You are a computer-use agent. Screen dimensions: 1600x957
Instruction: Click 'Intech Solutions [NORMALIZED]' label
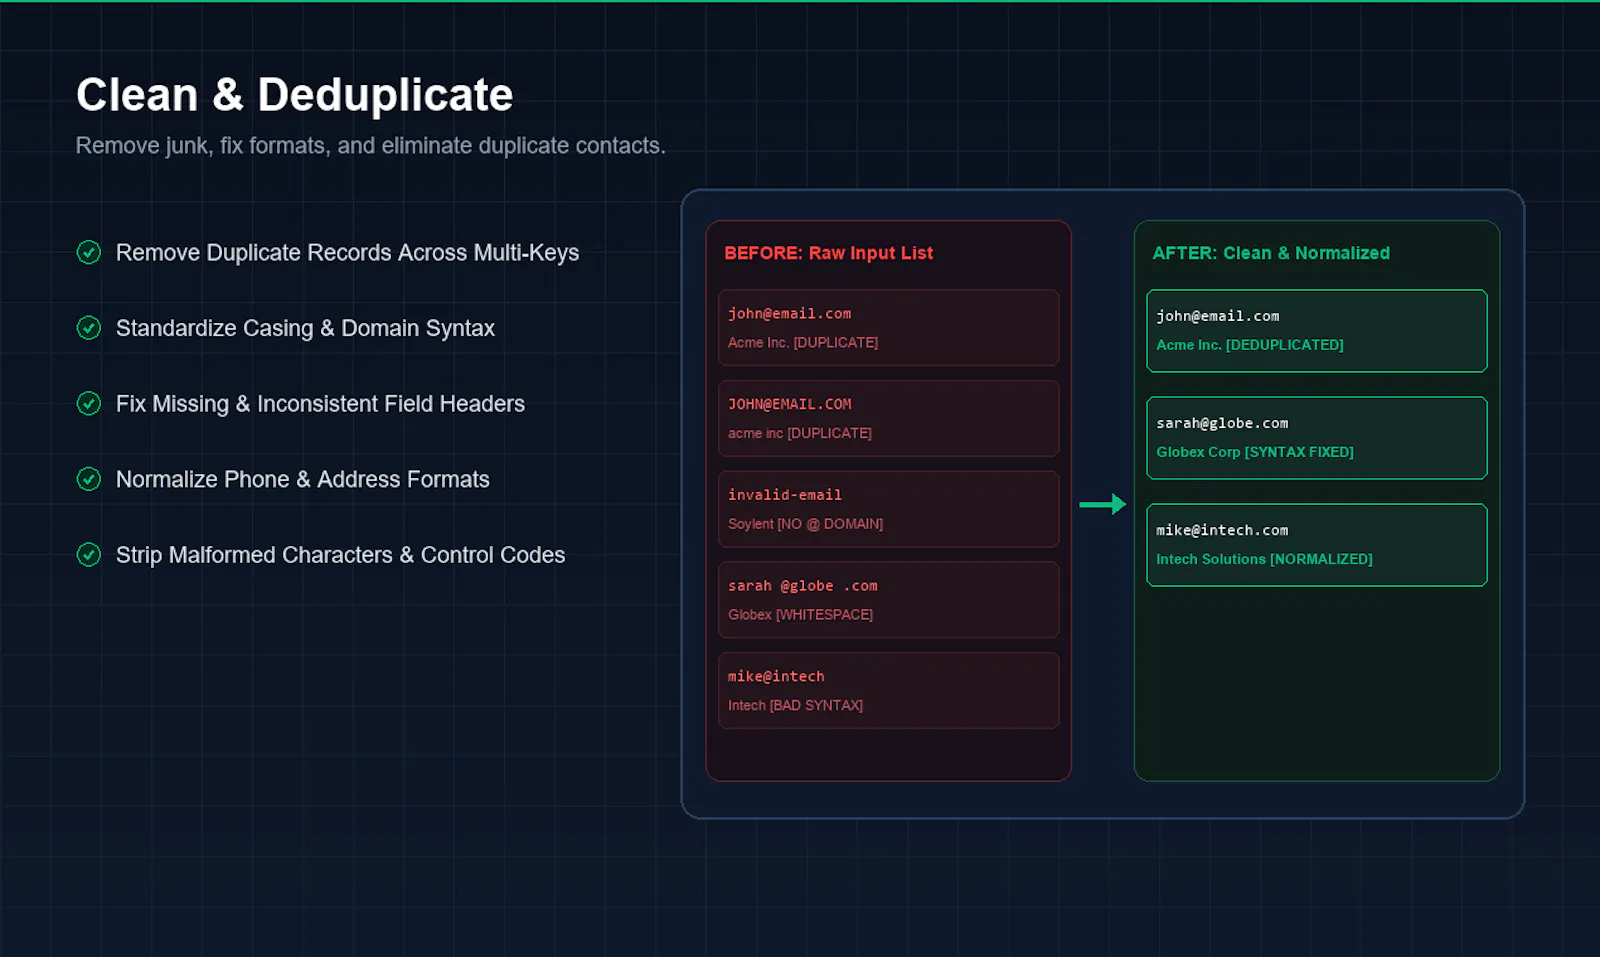click(x=1265, y=559)
